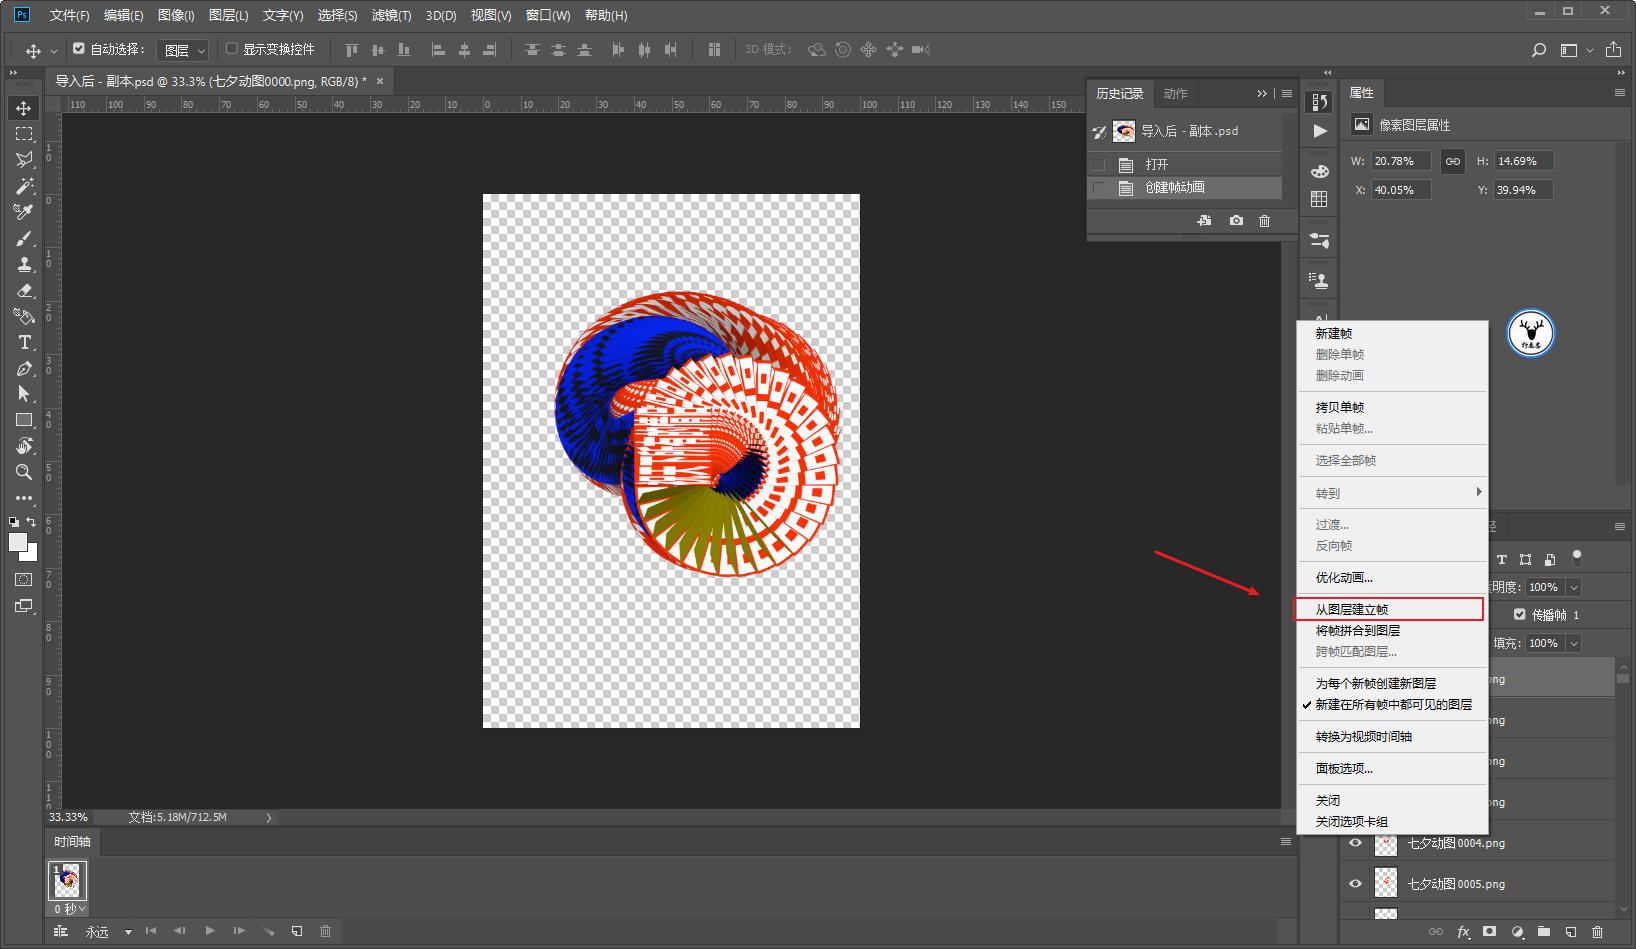
Task: Toggle 新建在所有帧中都可见的图层 option
Action: click(x=1393, y=705)
